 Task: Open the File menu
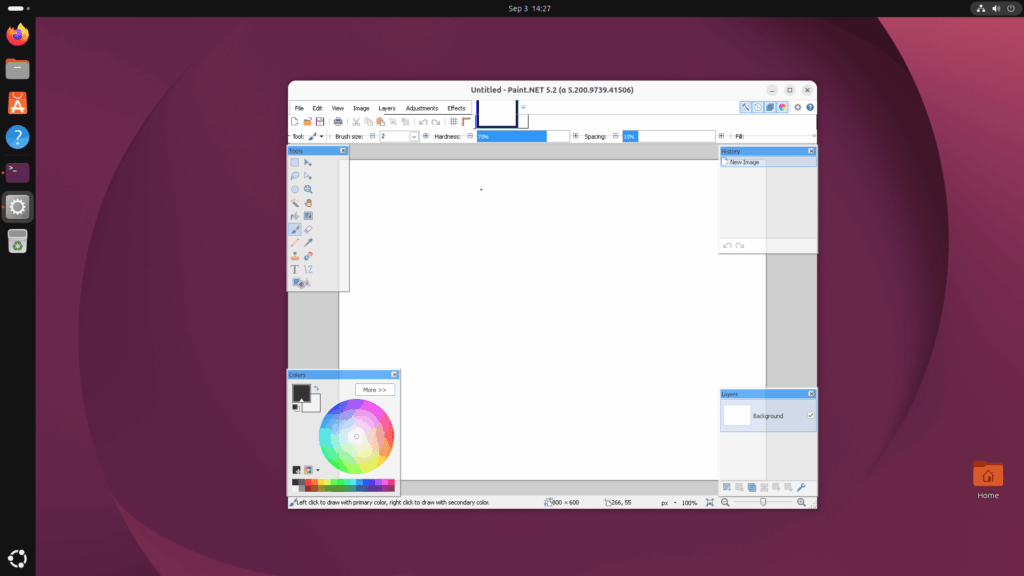click(299, 108)
